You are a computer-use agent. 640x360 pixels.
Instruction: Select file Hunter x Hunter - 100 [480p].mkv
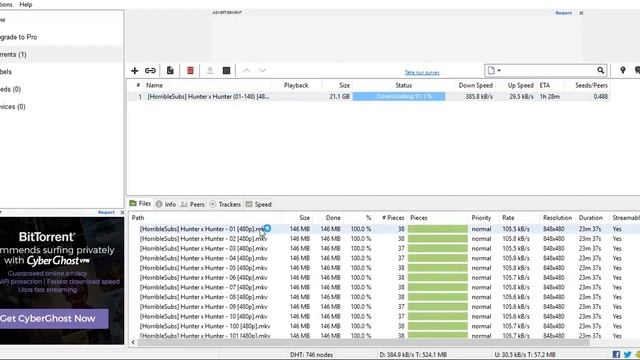tap(205, 326)
